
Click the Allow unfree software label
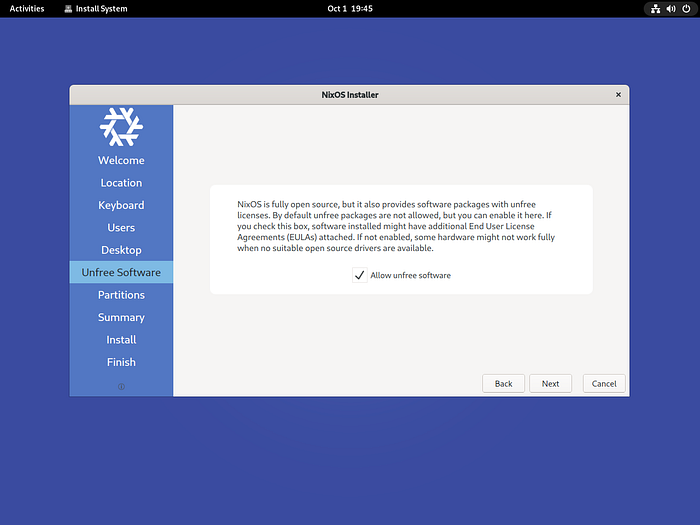[x=410, y=275]
